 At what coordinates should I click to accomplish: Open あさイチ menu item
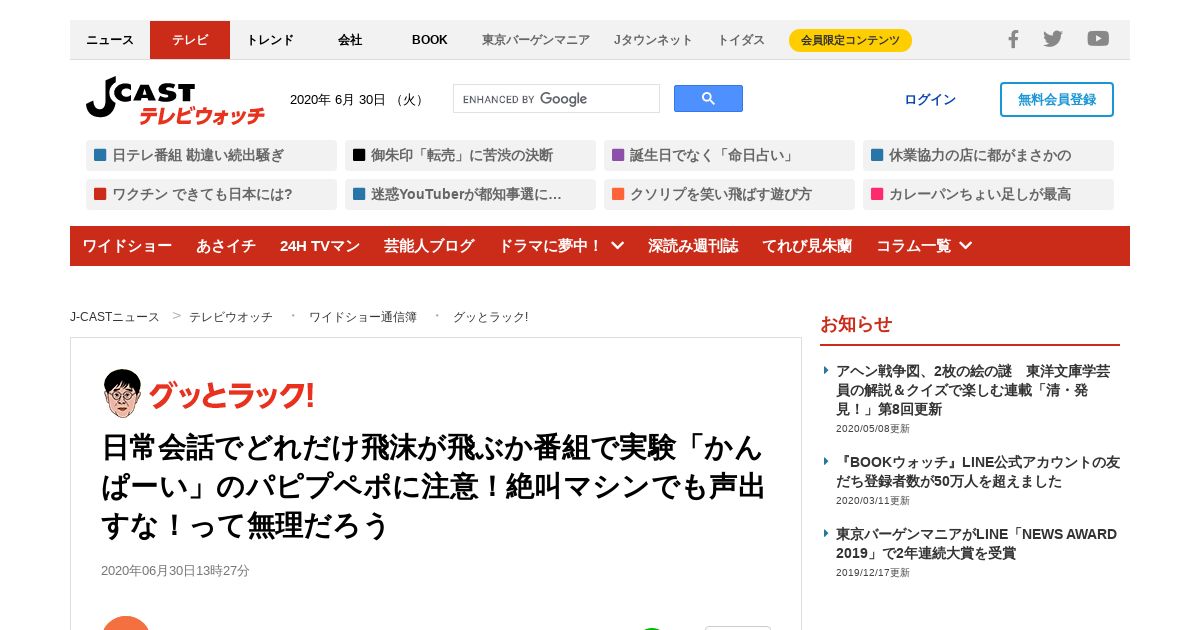226,246
